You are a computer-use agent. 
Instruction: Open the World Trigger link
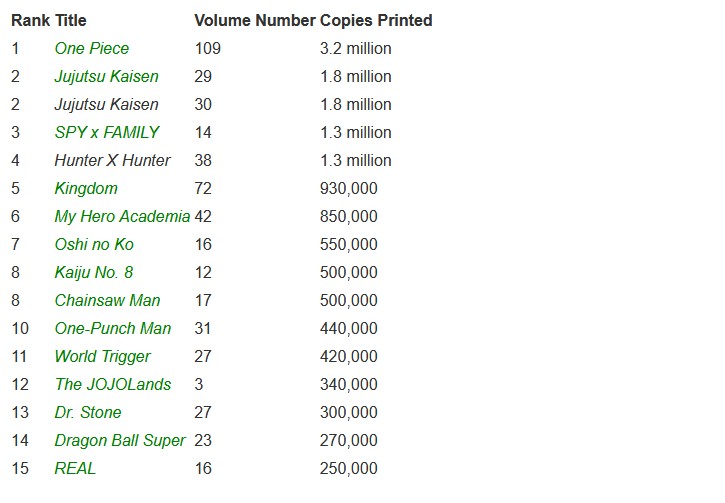(x=102, y=356)
